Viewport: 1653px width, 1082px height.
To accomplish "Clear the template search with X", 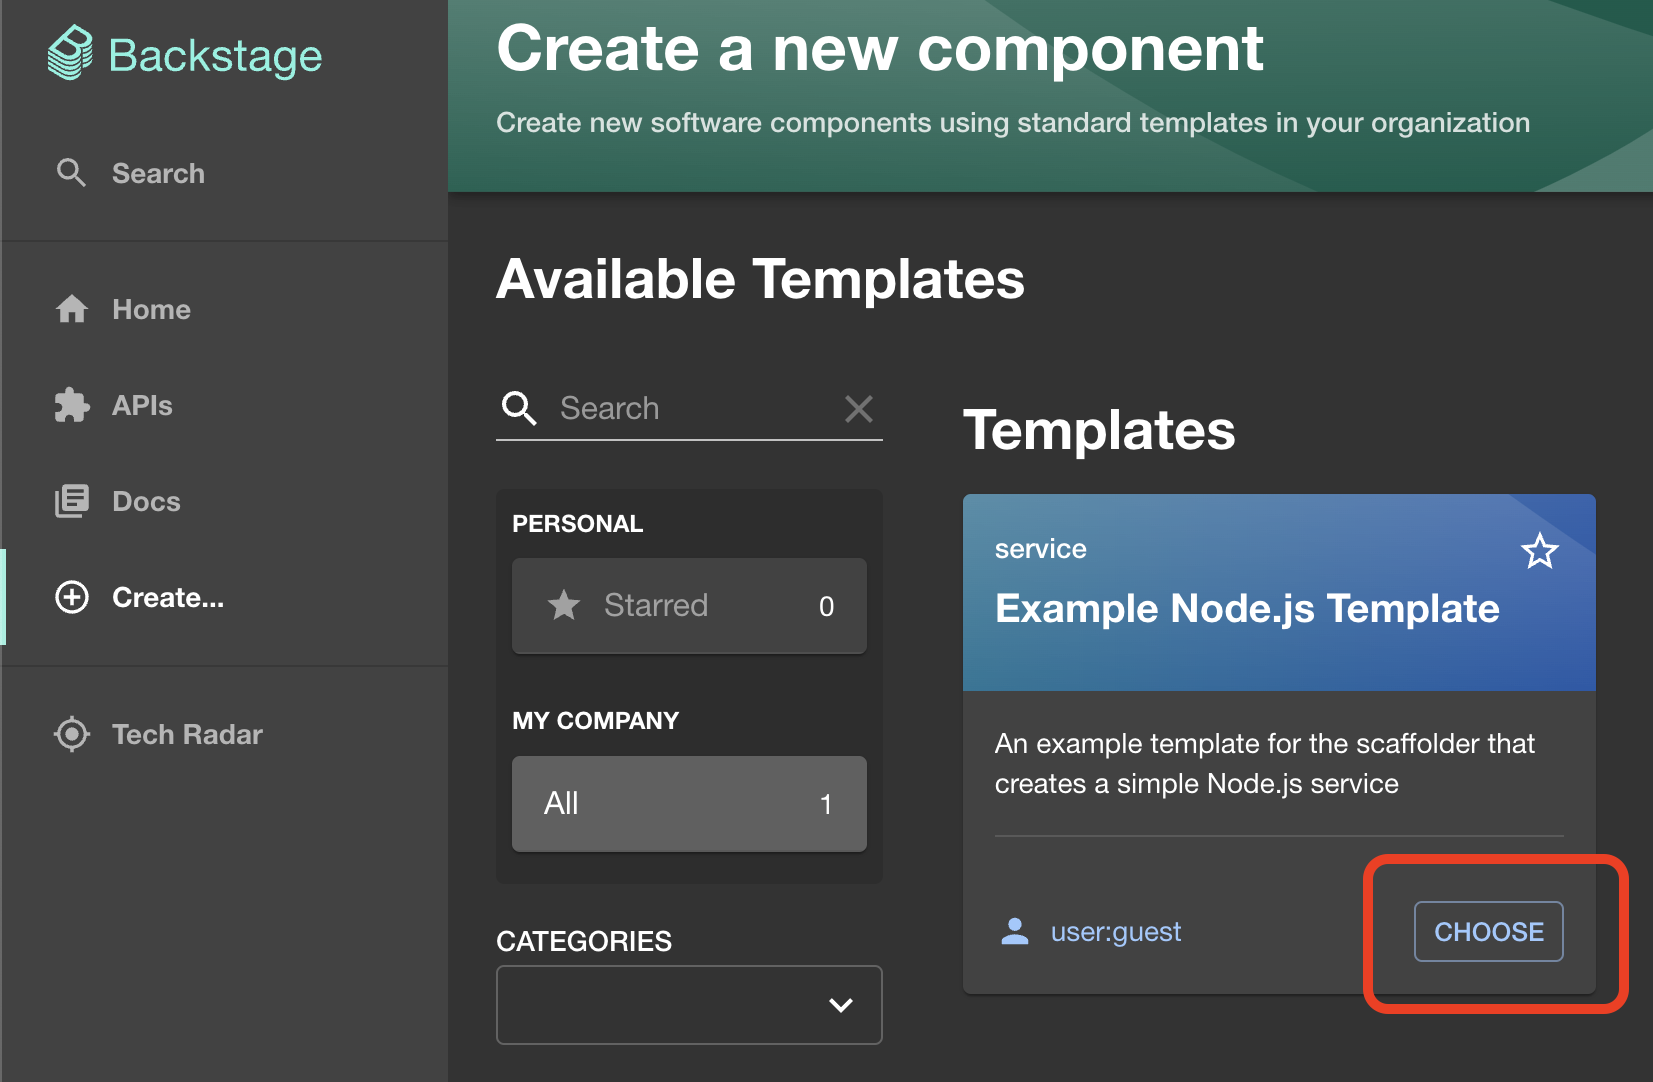I will click(x=859, y=408).
